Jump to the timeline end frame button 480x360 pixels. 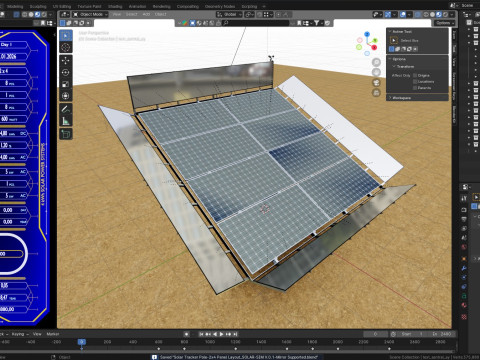coord(235,334)
